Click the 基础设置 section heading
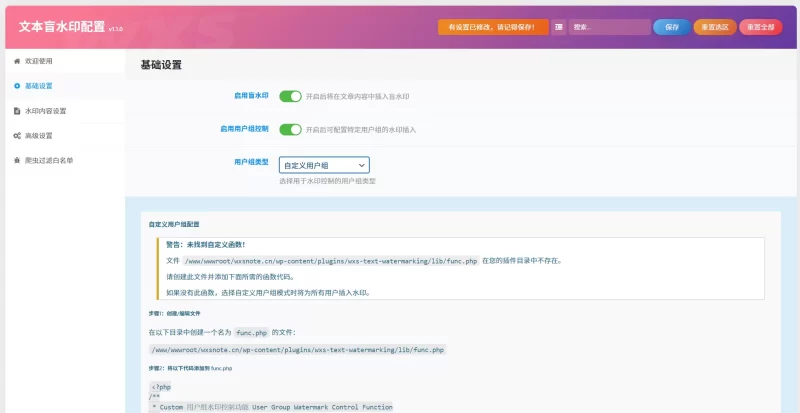Image resolution: width=800 pixels, height=413 pixels. [161, 65]
